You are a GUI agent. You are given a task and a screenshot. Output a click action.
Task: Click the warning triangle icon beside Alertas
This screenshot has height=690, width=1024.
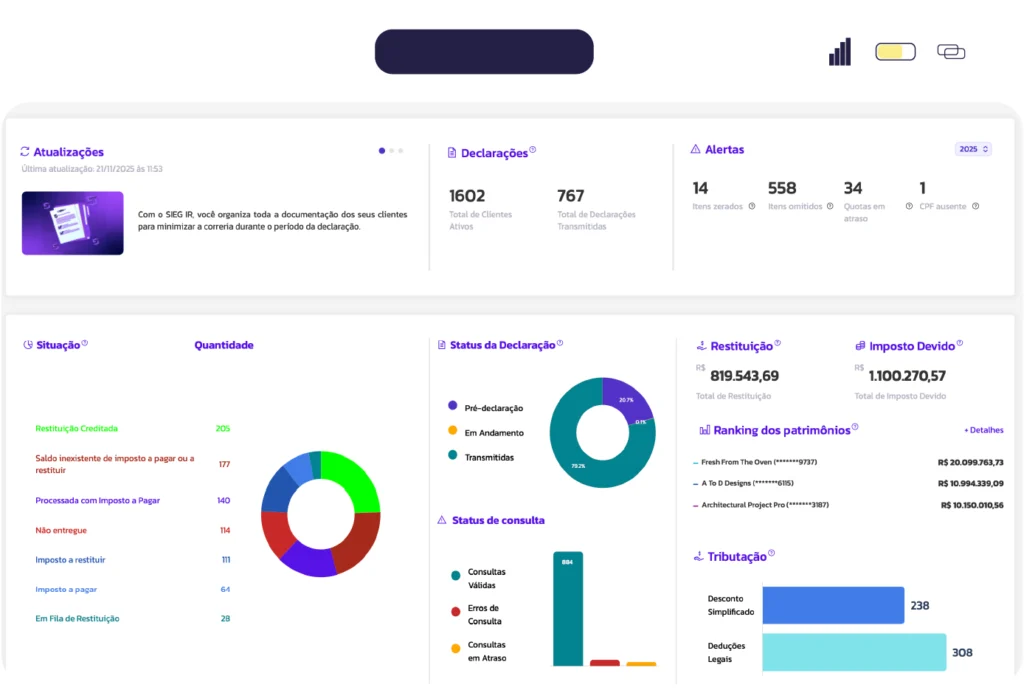click(695, 149)
